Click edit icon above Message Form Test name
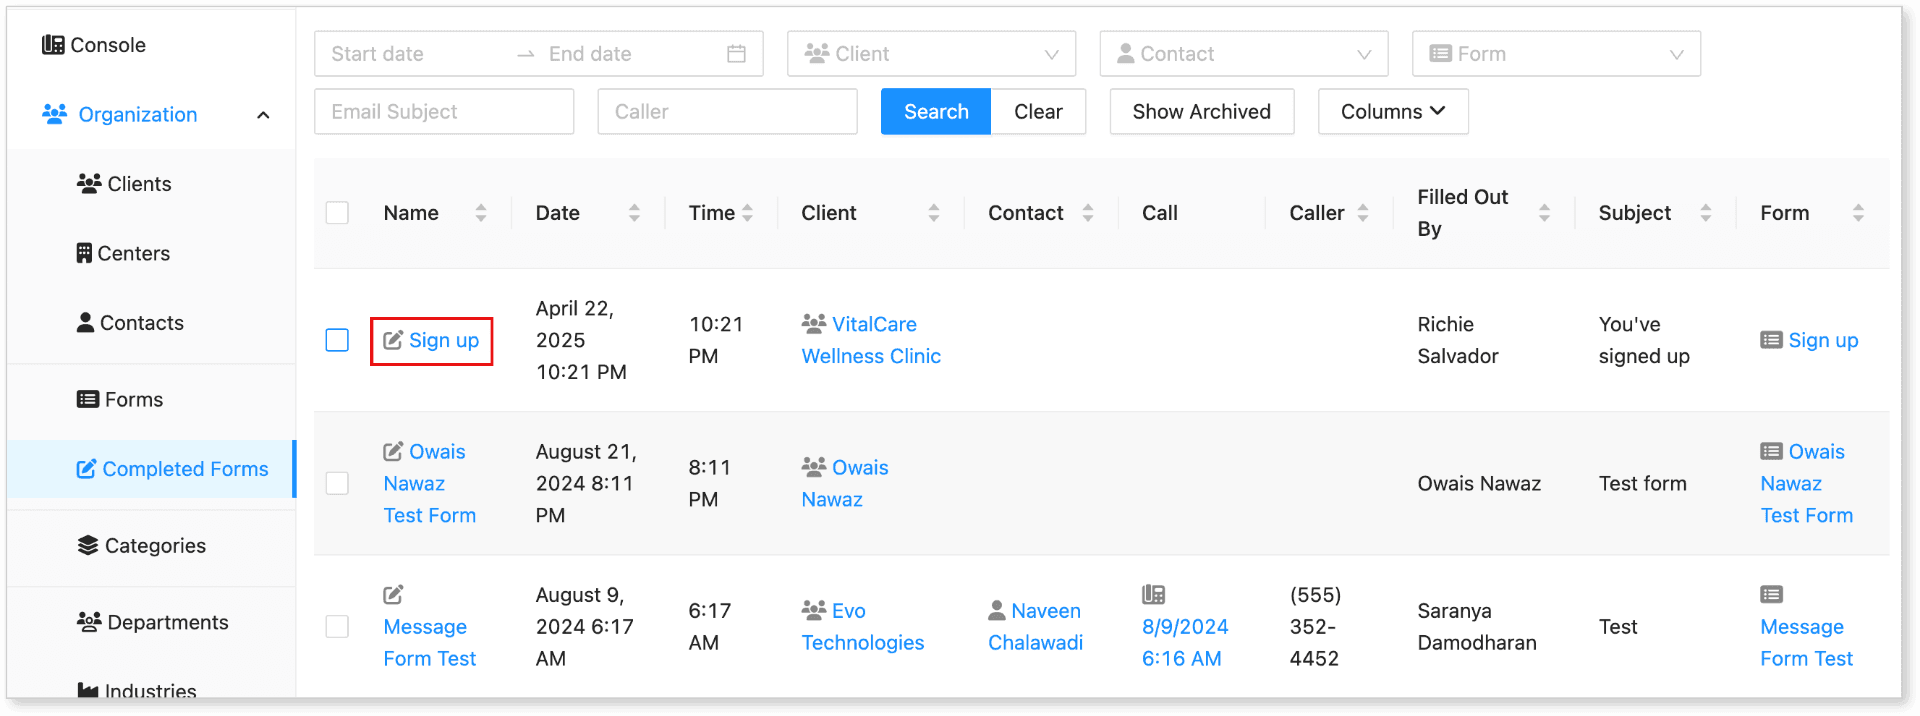The image size is (1920, 716). 393,595
